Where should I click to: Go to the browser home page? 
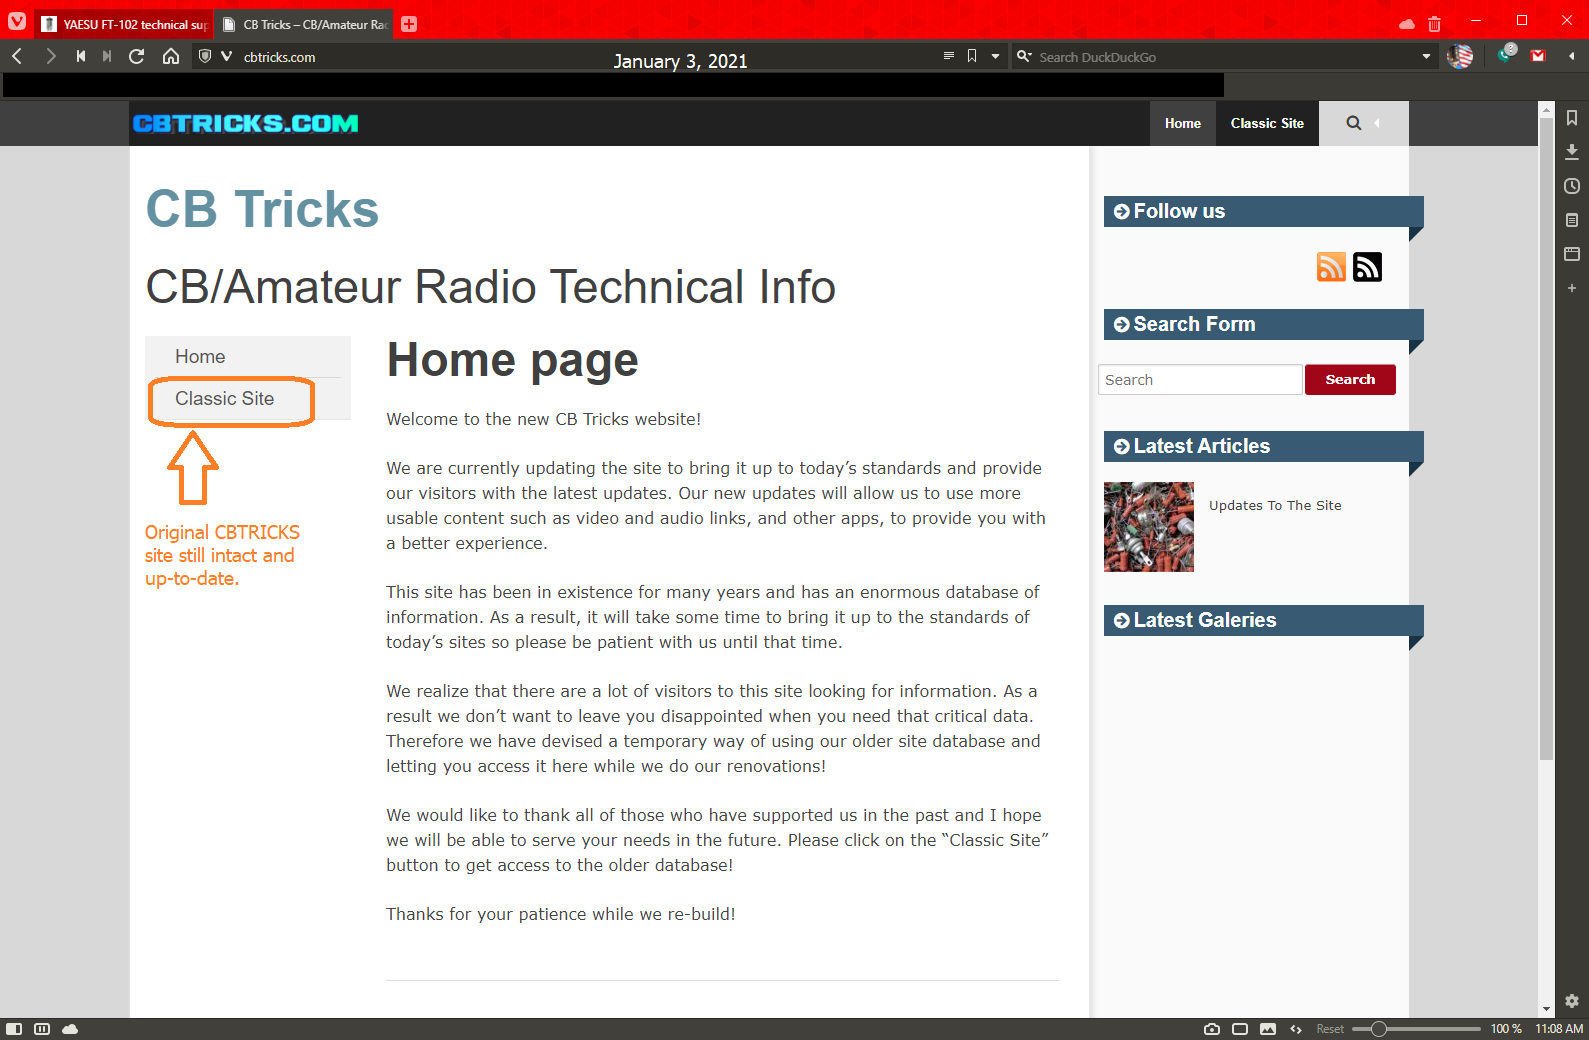[x=171, y=56]
